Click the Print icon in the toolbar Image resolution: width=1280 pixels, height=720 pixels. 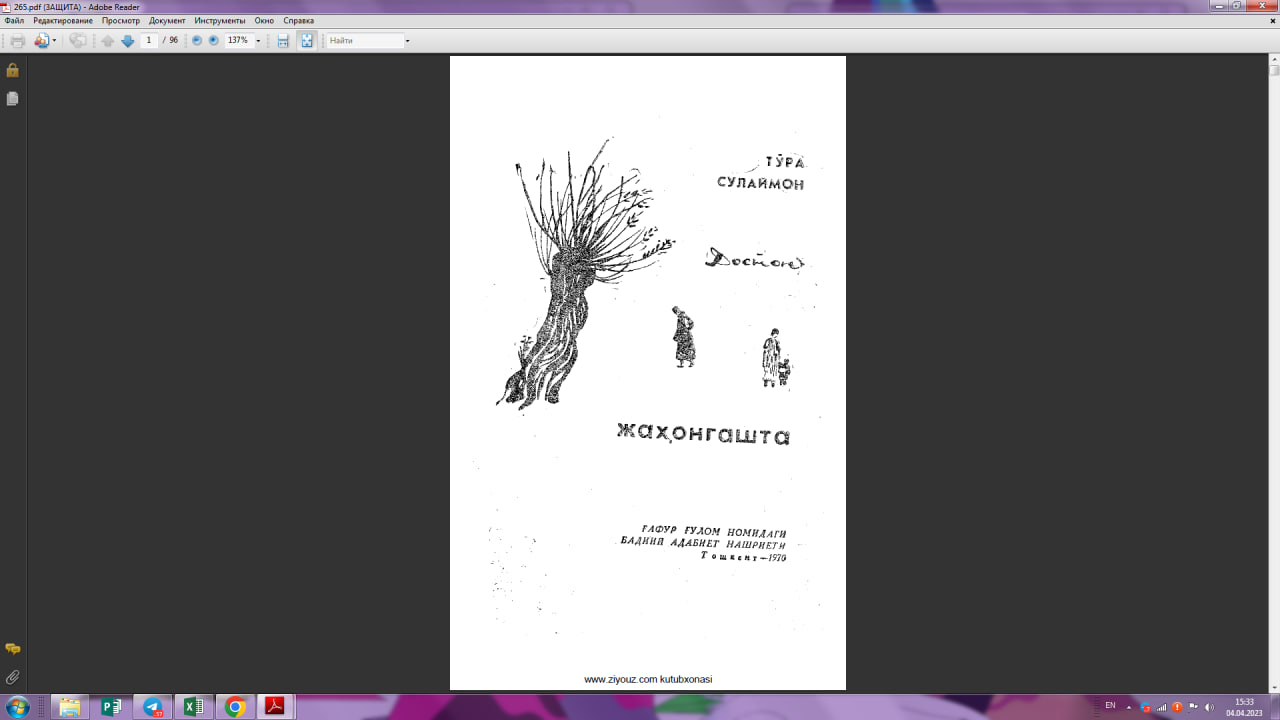click(x=17, y=41)
